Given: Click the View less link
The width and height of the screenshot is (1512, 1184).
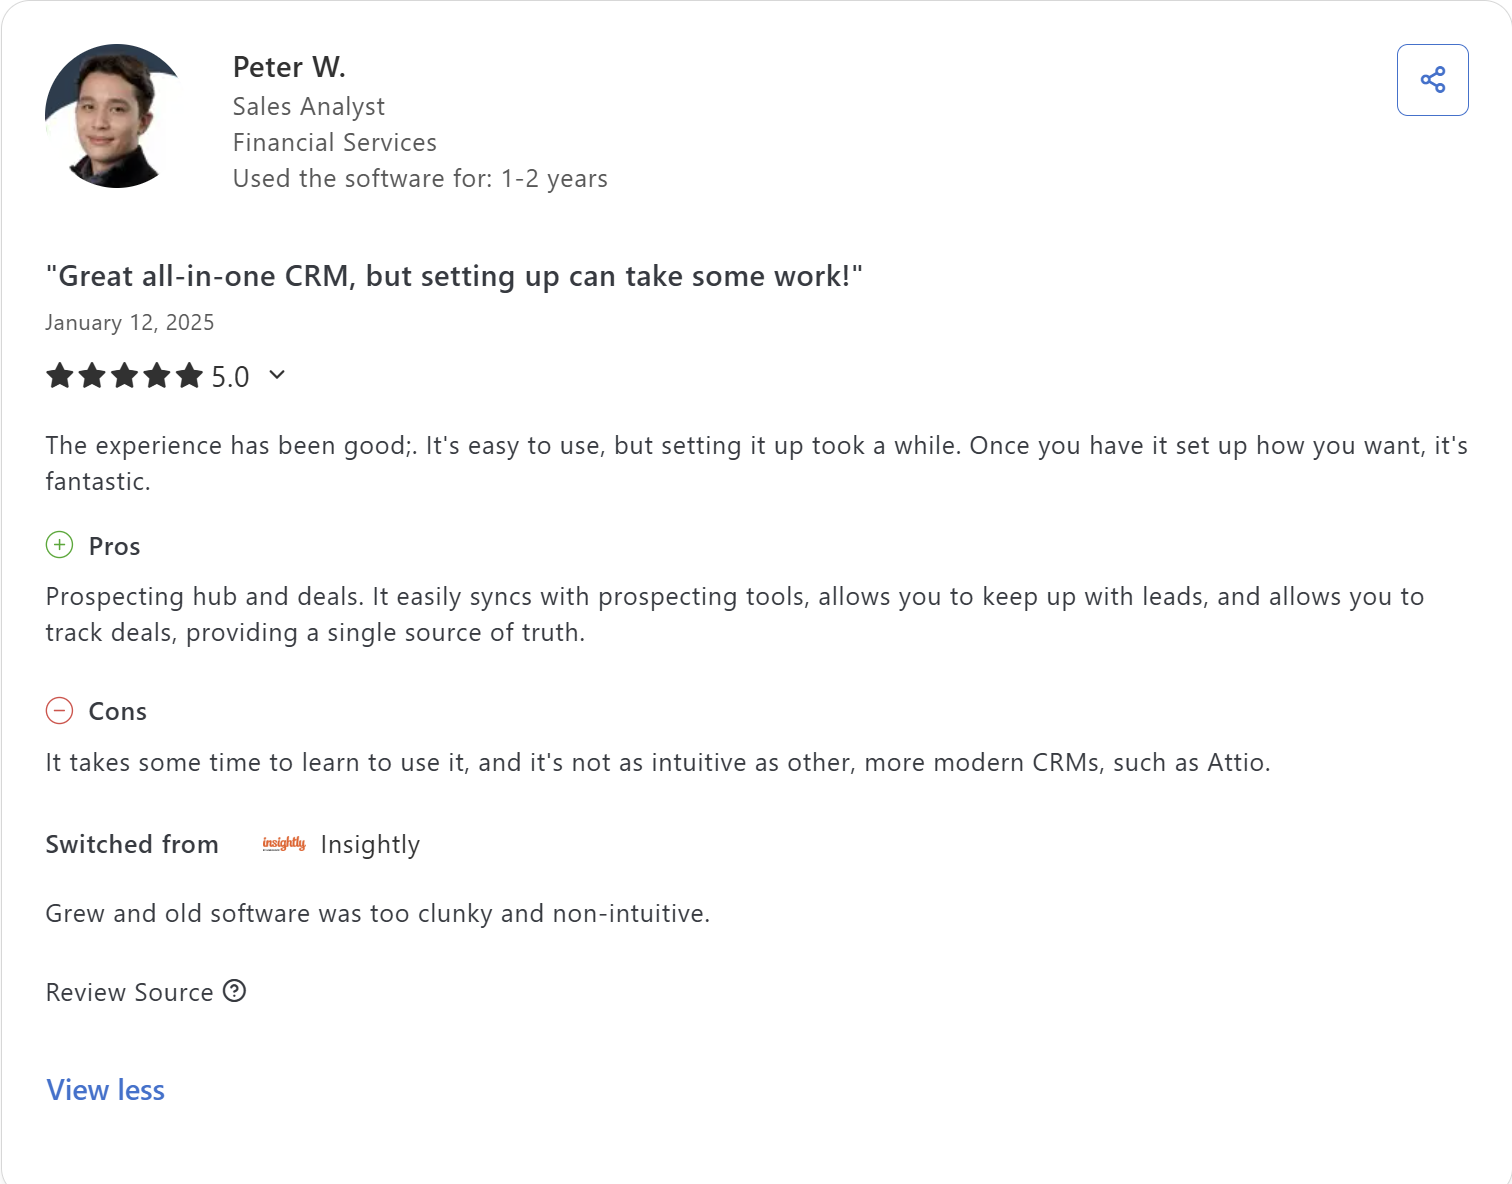Looking at the screenshot, I should [x=104, y=1090].
